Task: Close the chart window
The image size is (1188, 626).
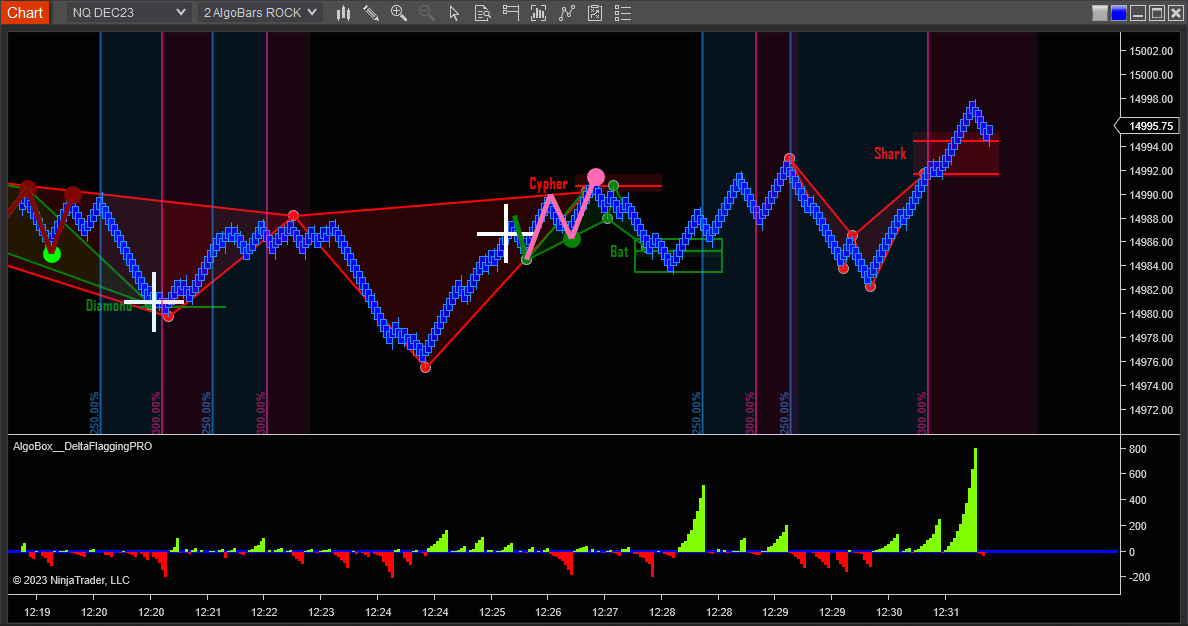Action: tap(1176, 13)
